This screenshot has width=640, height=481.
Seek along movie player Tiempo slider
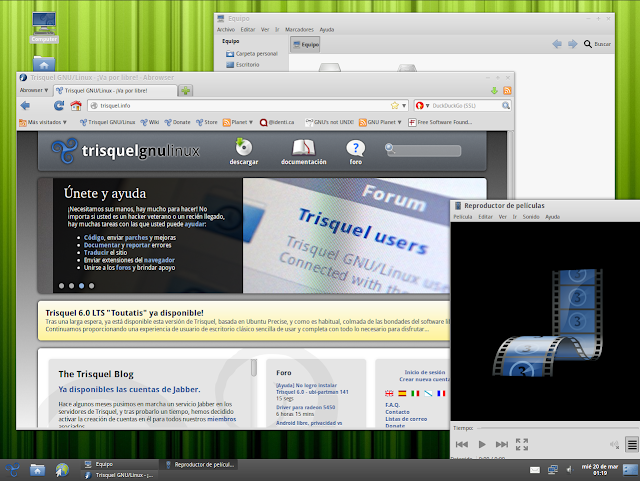558,428
